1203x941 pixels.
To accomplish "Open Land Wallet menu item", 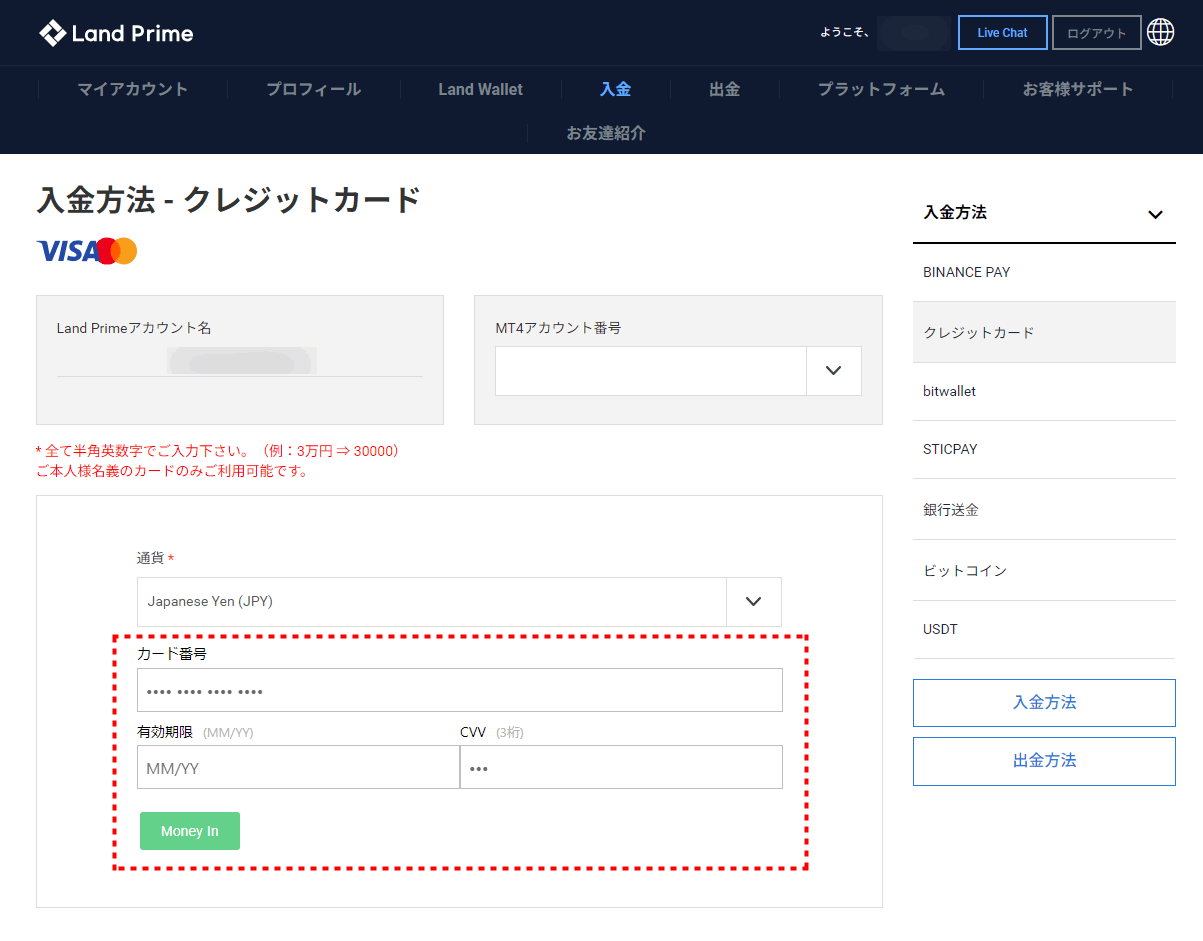I will (x=480, y=89).
